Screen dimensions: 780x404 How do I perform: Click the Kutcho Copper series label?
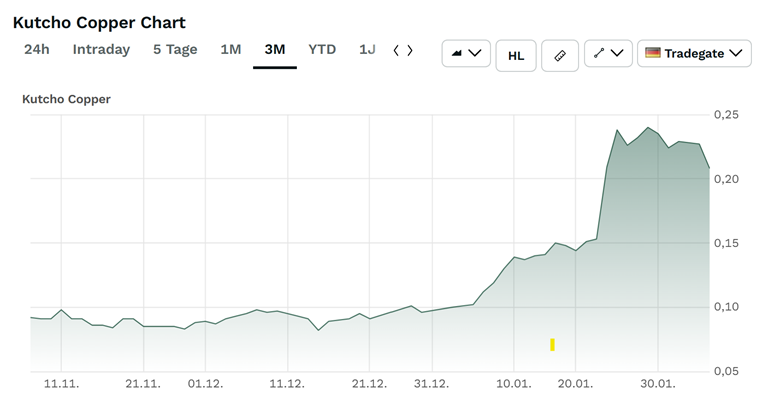66,99
